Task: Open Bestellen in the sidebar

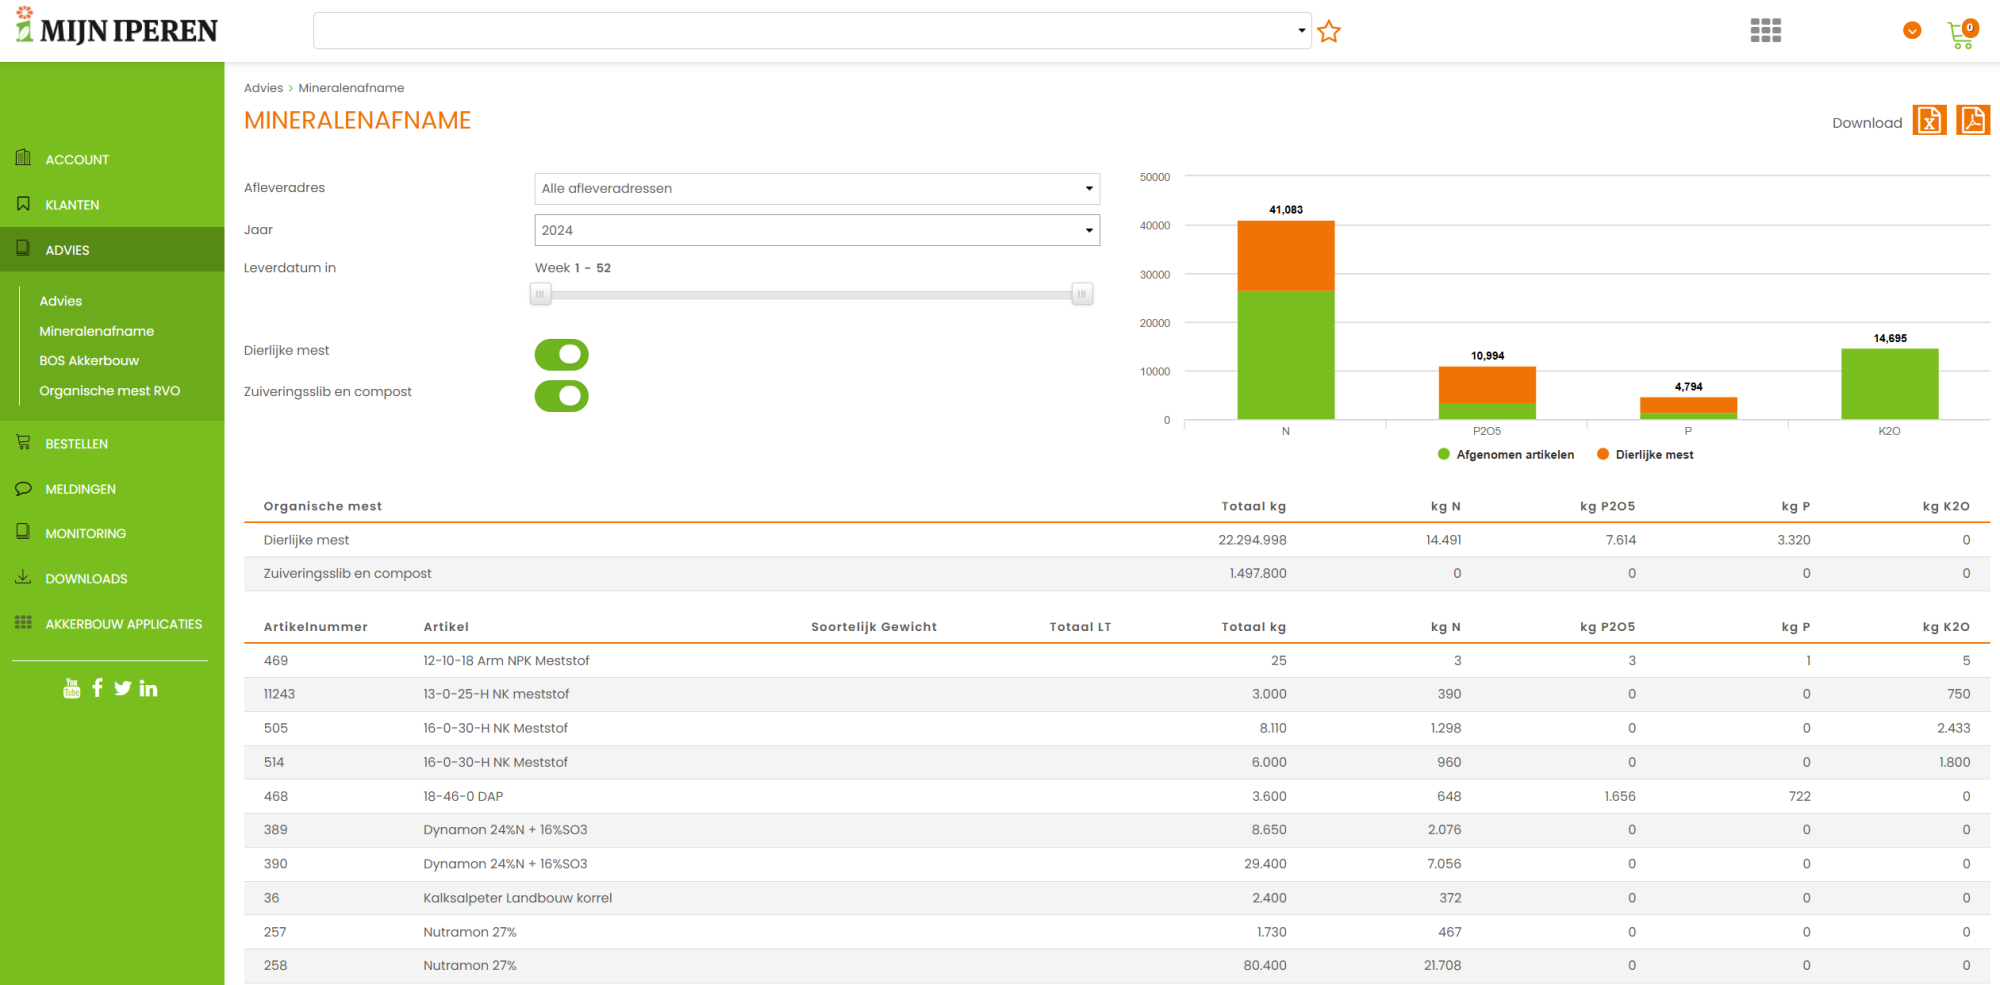Action: (x=76, y=444)
